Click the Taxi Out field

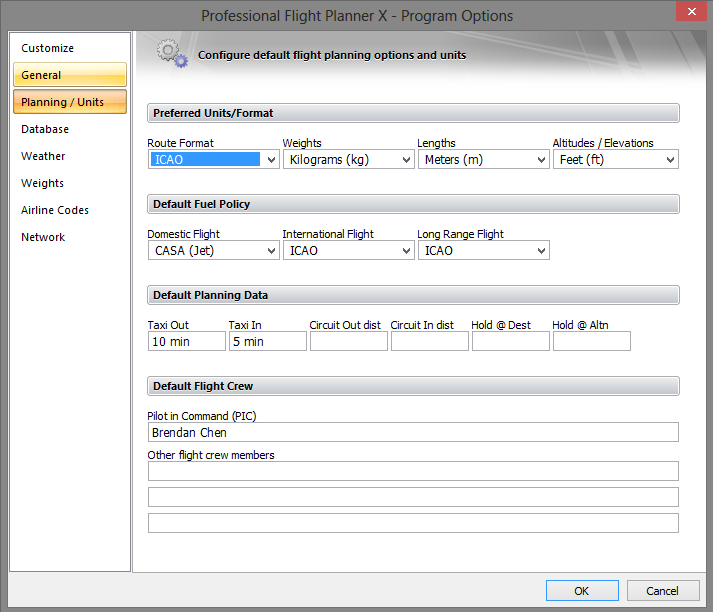point(186,341)
